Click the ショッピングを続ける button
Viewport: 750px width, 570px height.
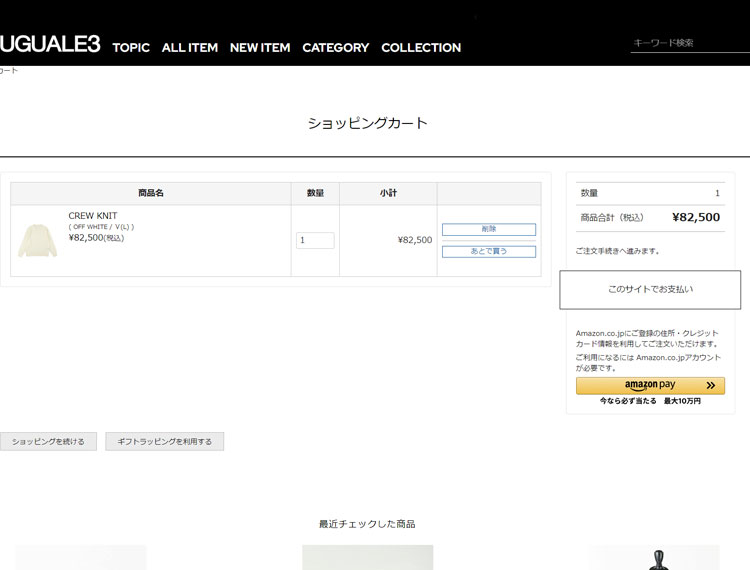[x=48, y=441]
